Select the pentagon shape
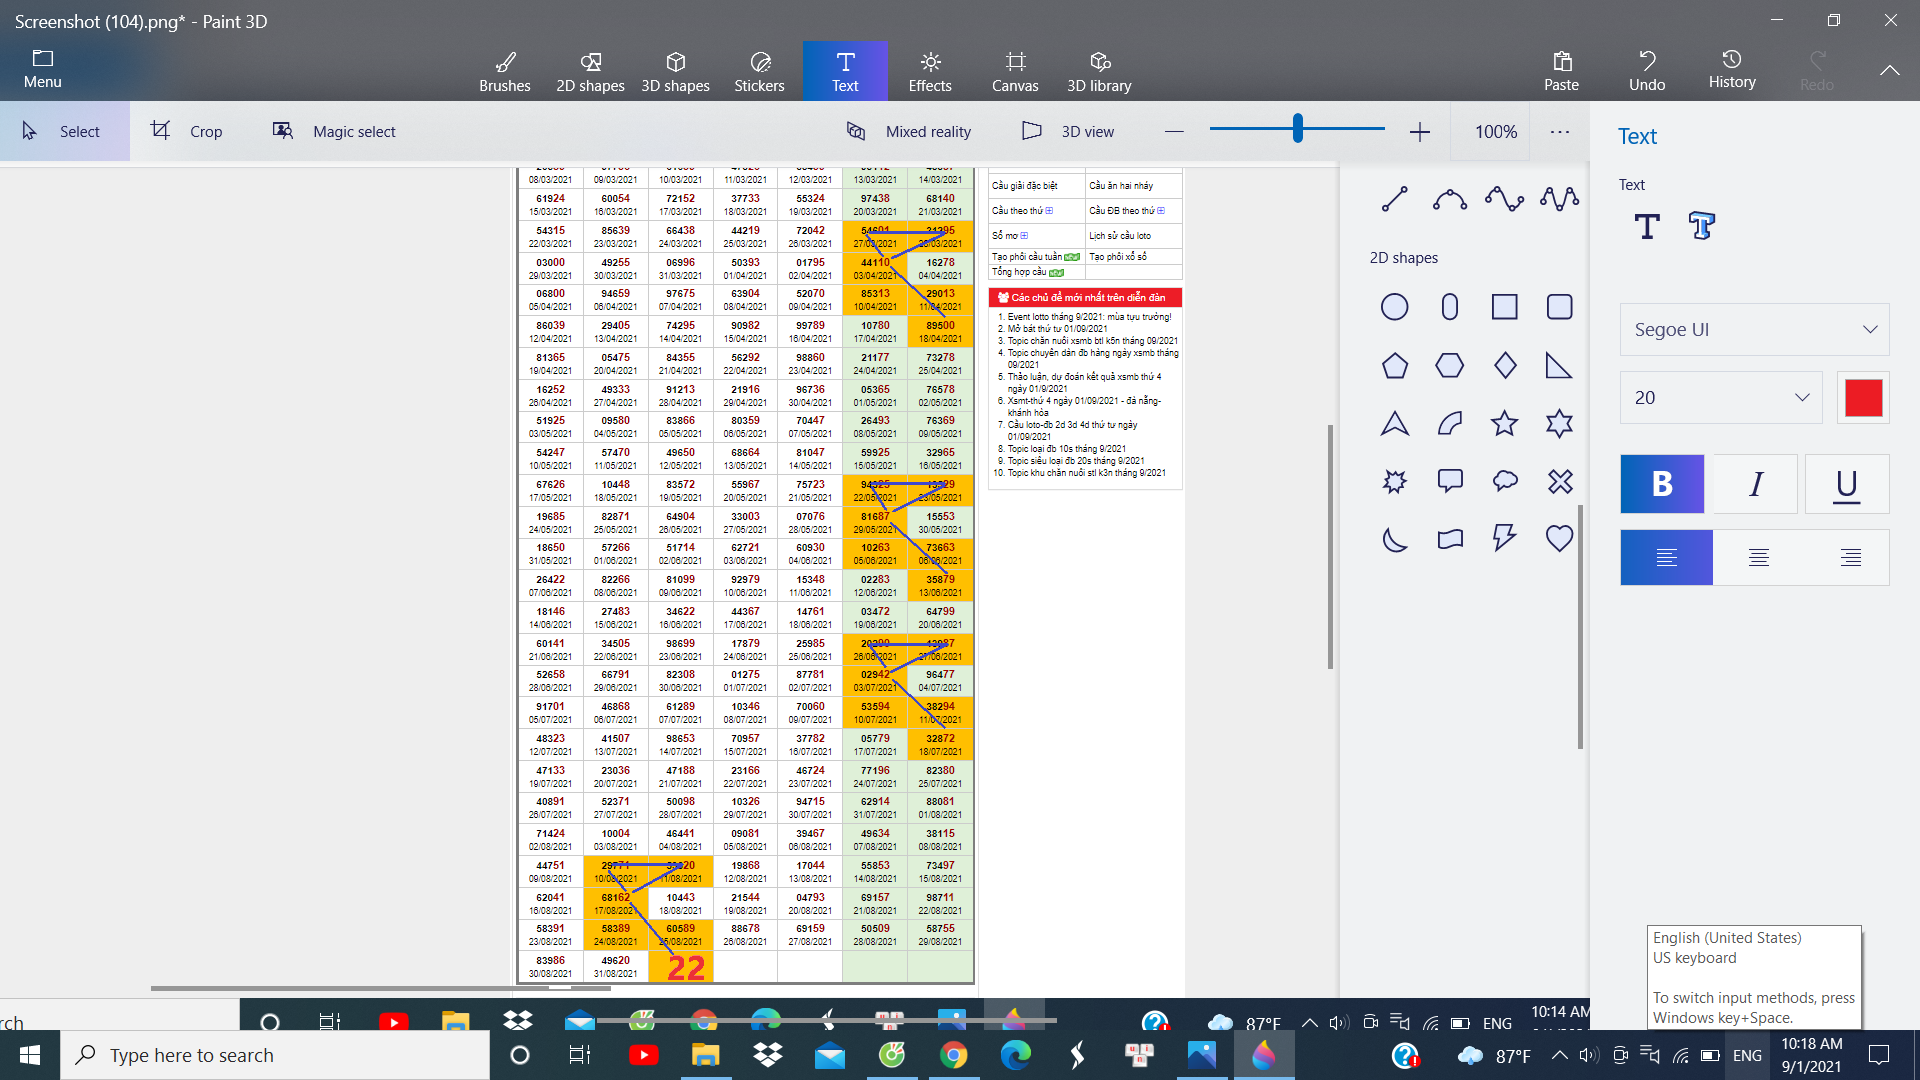 (x=1394, y=366)
